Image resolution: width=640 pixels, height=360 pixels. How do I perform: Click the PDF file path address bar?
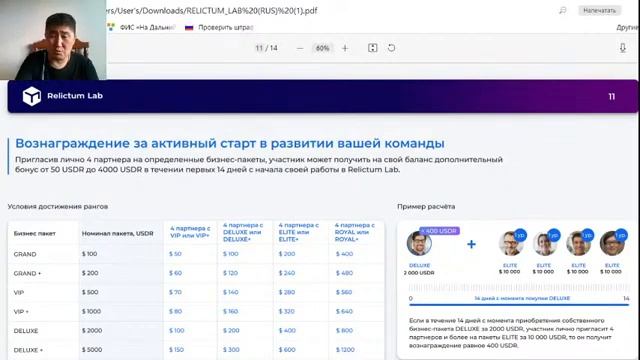pyautogui.click(x=212, y=11)
